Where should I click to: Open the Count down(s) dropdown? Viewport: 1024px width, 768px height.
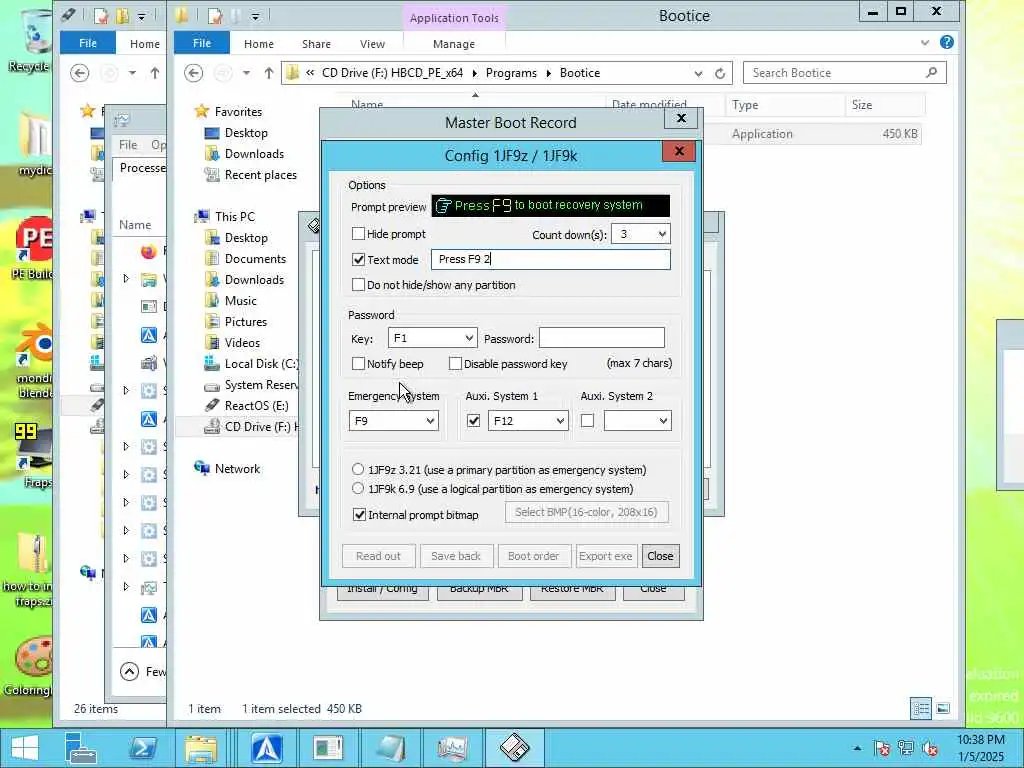[662, 234]
